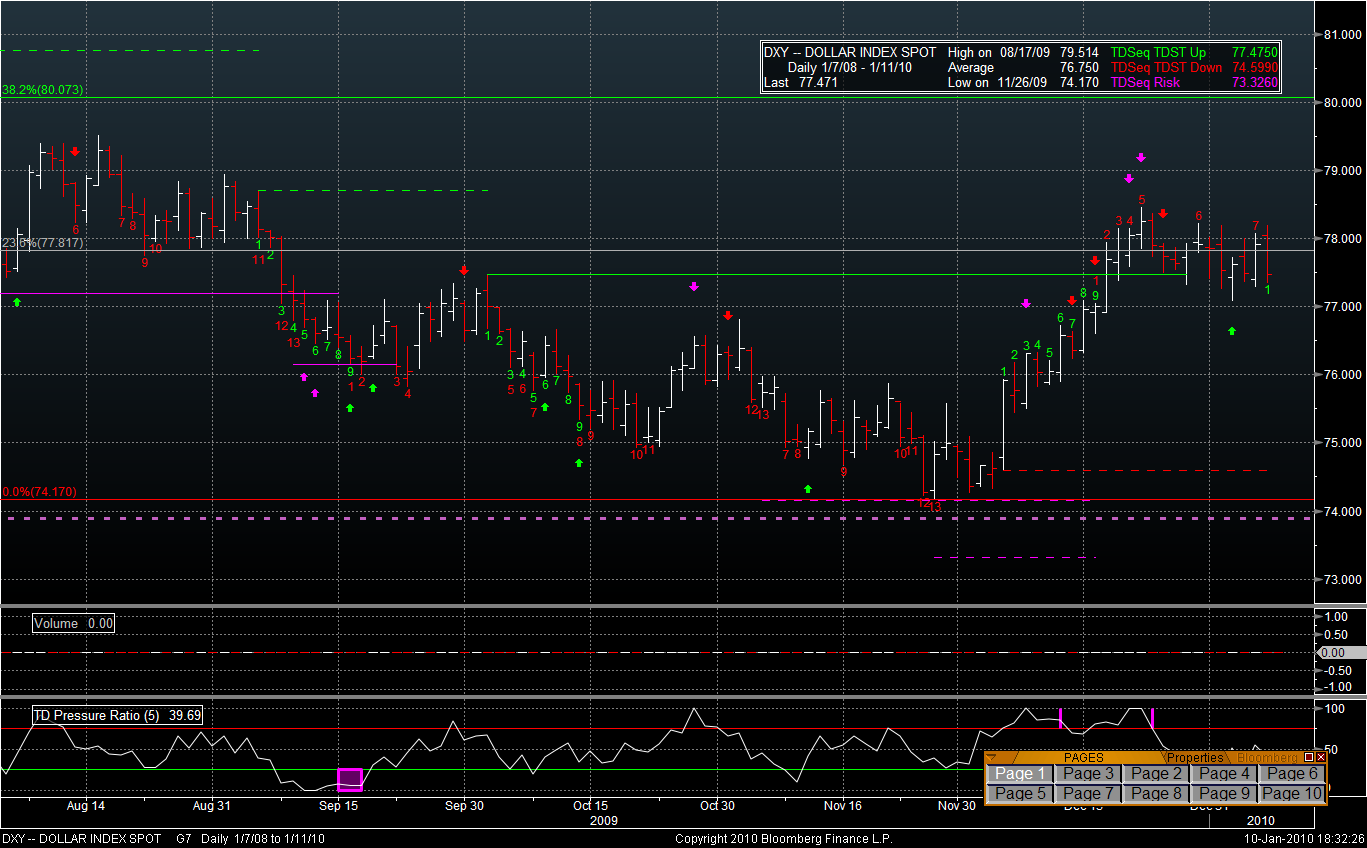Switch to Page 6
The width and height of the screenshot is (1367, 848).
click(x=1292, y=773)
